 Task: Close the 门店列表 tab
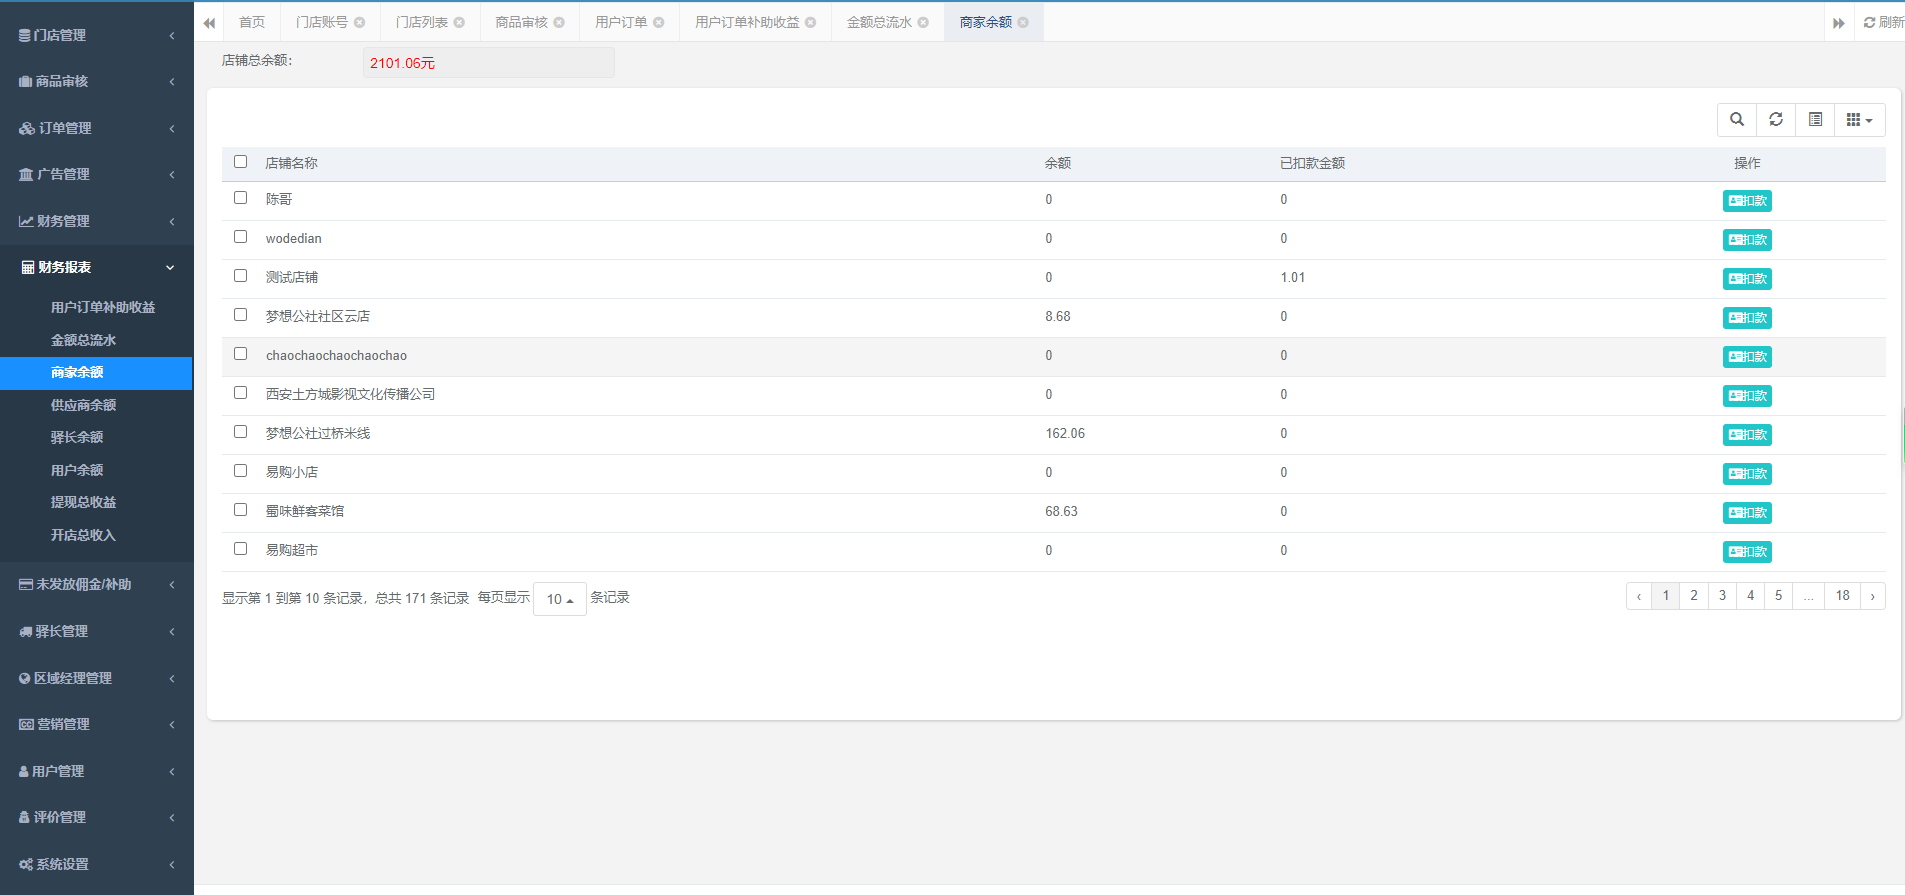(459, 22)
